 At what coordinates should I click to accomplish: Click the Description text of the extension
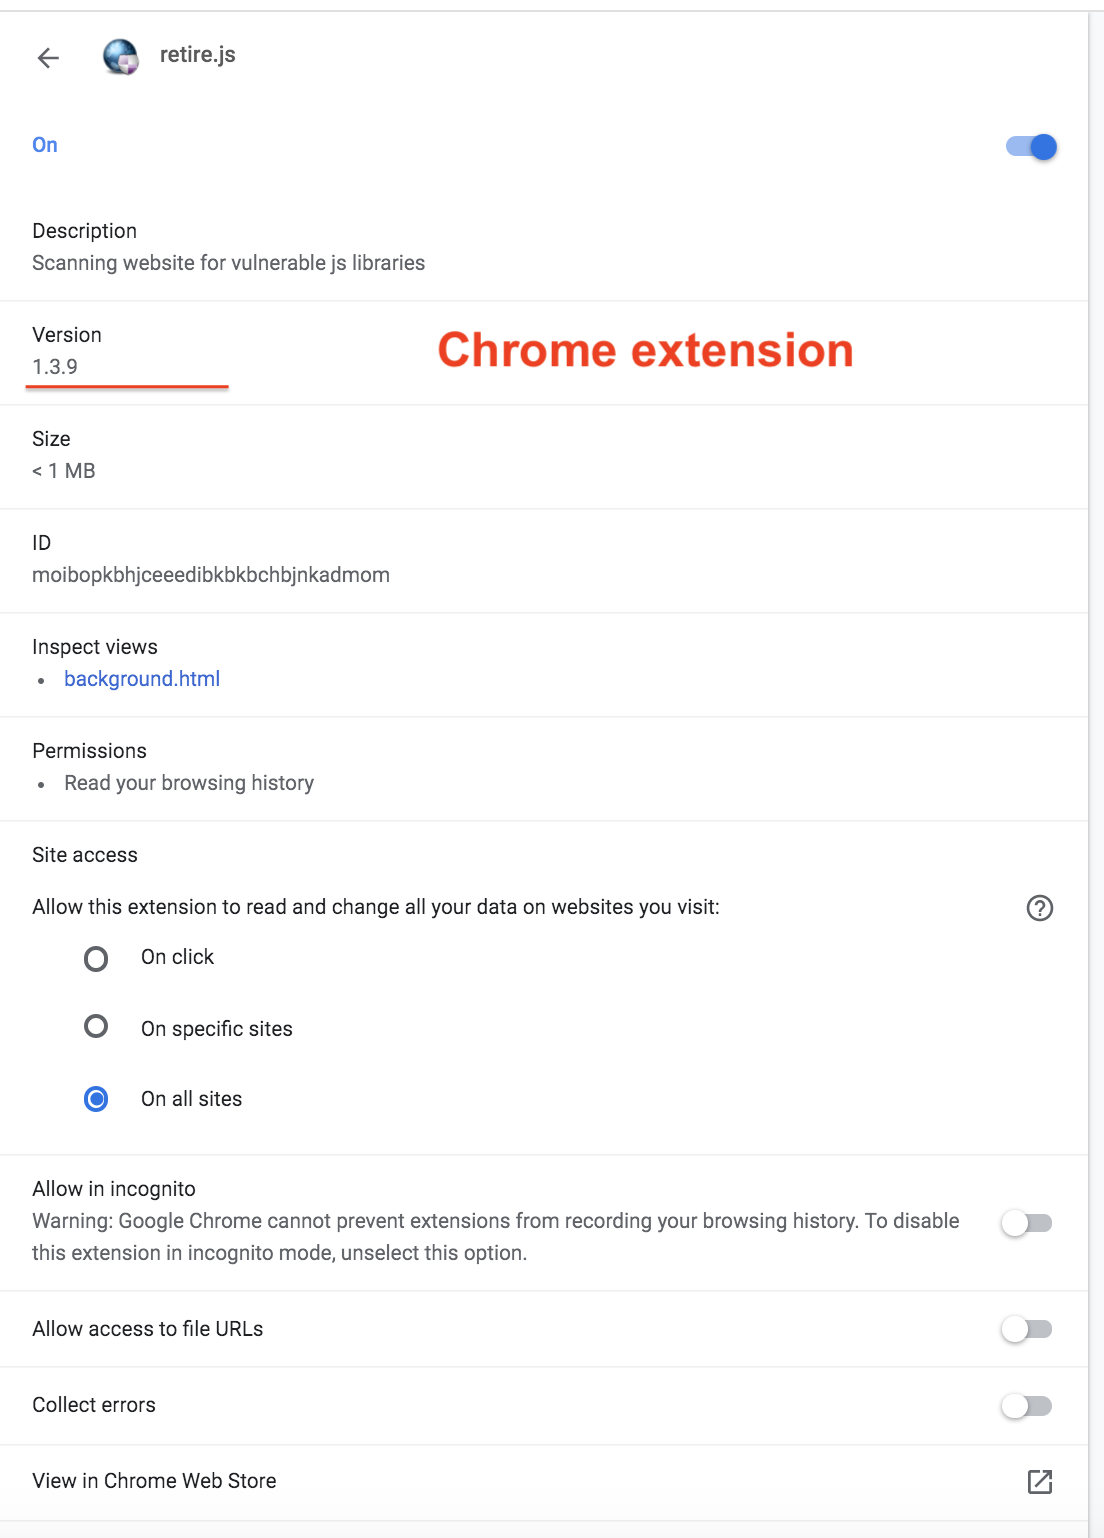228,263
